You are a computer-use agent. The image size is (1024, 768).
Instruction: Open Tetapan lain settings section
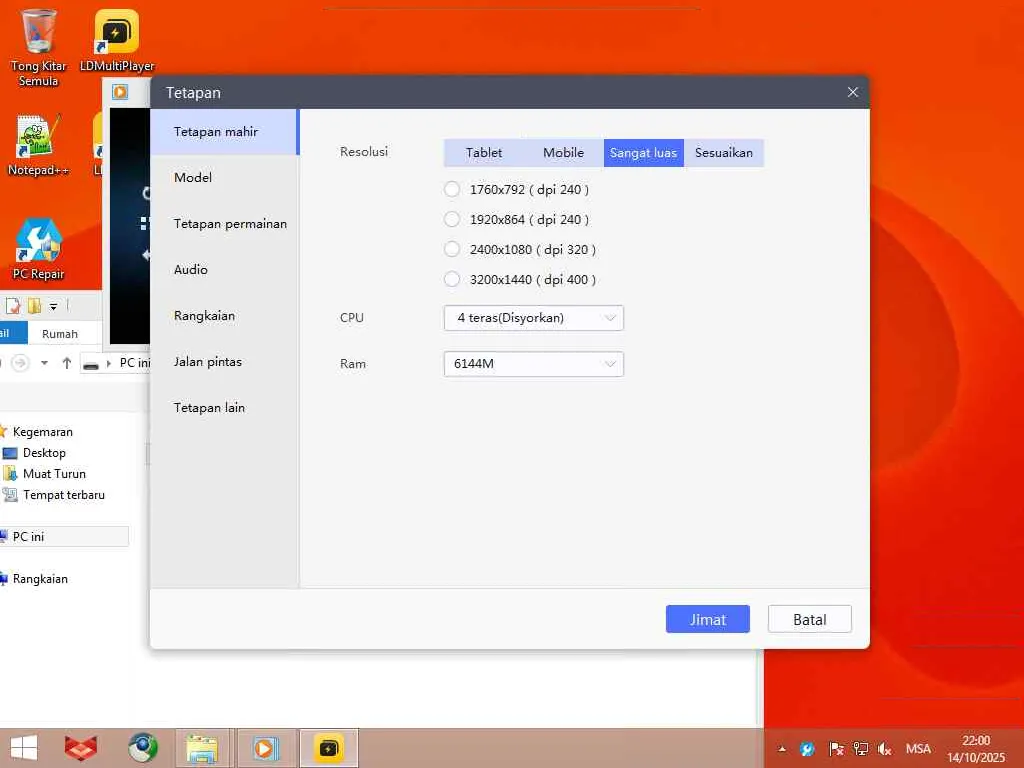[224, 408]
